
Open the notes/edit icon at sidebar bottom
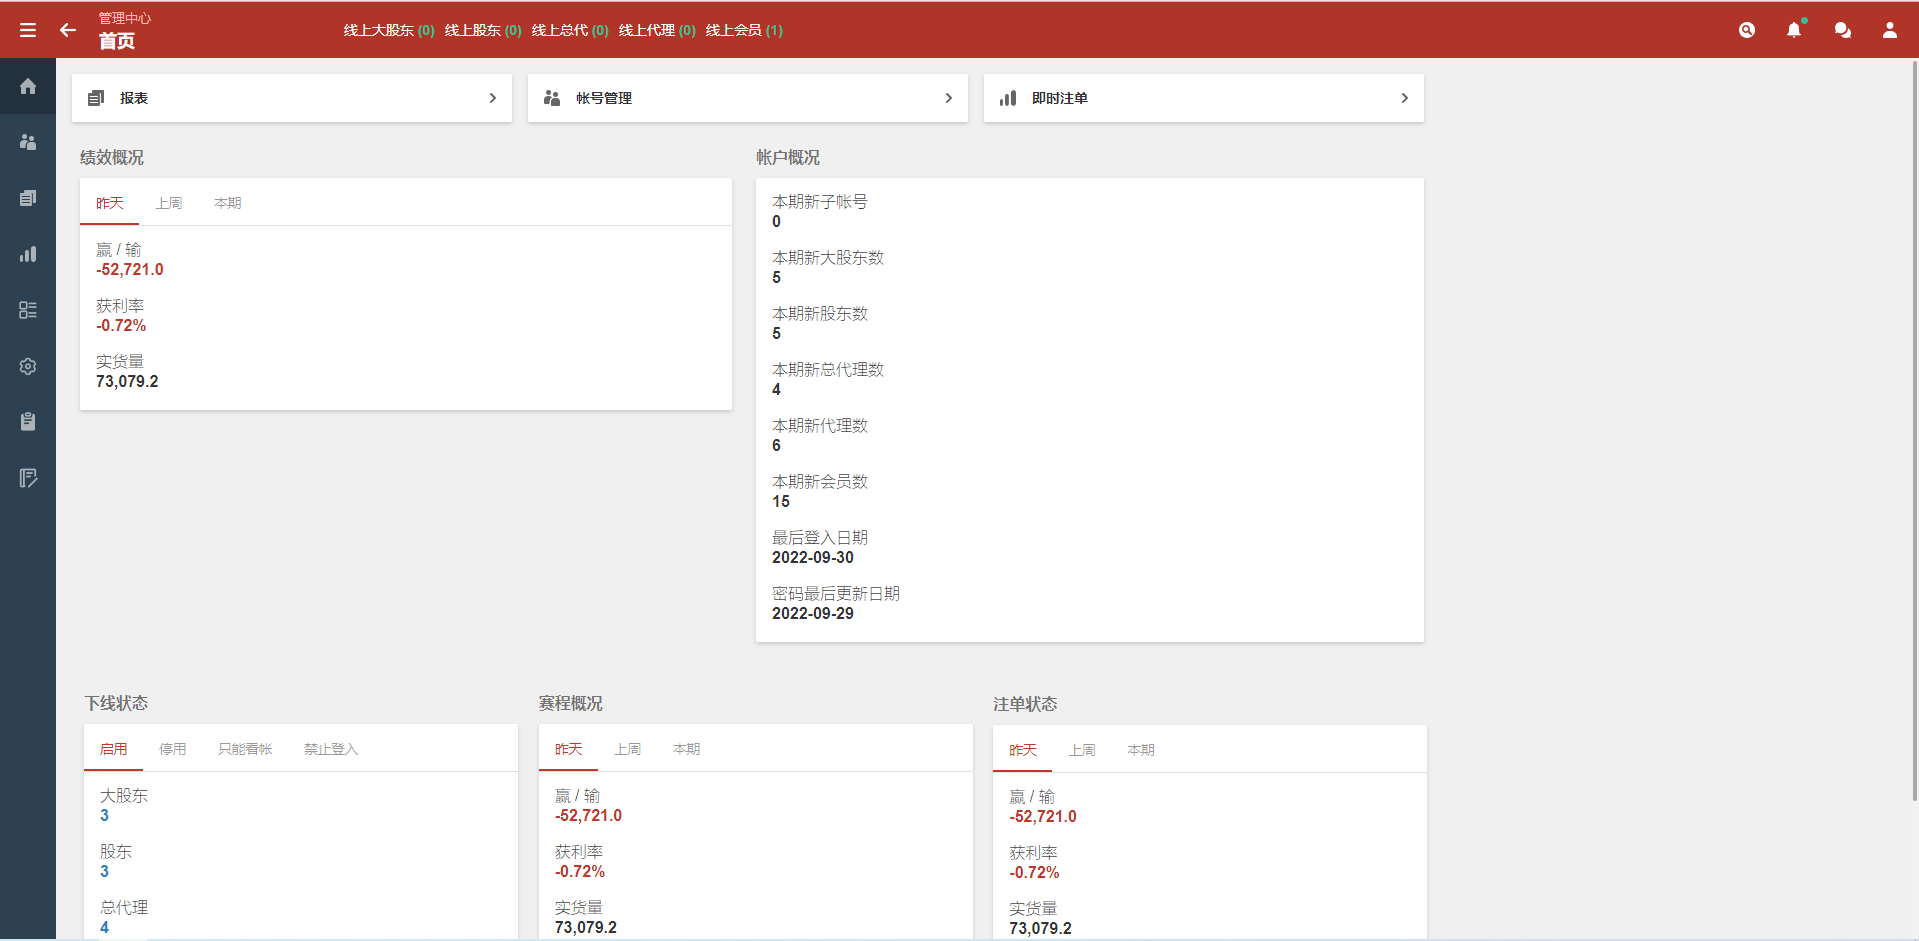pyautogui.click(x=27, y=478)
